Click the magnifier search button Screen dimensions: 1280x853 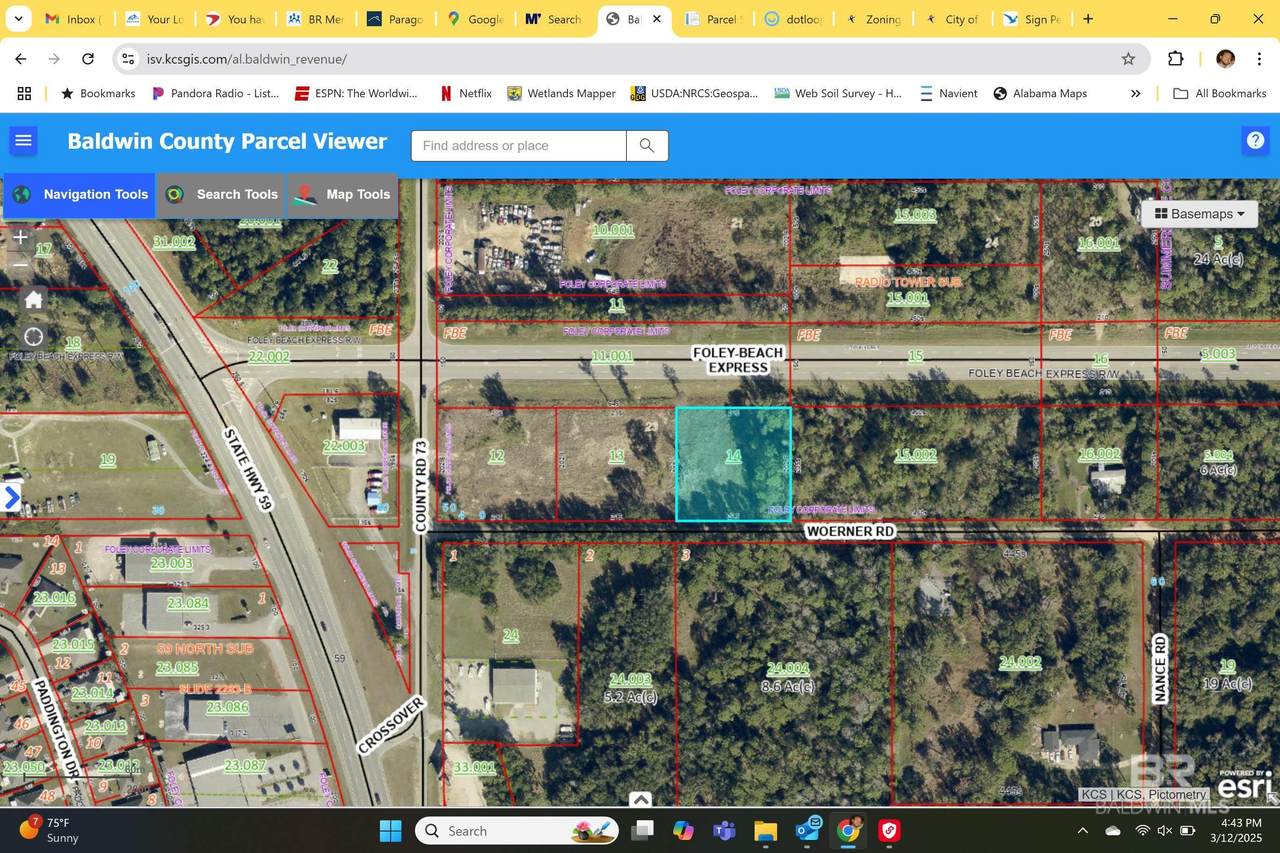click(x=647, y=146)
